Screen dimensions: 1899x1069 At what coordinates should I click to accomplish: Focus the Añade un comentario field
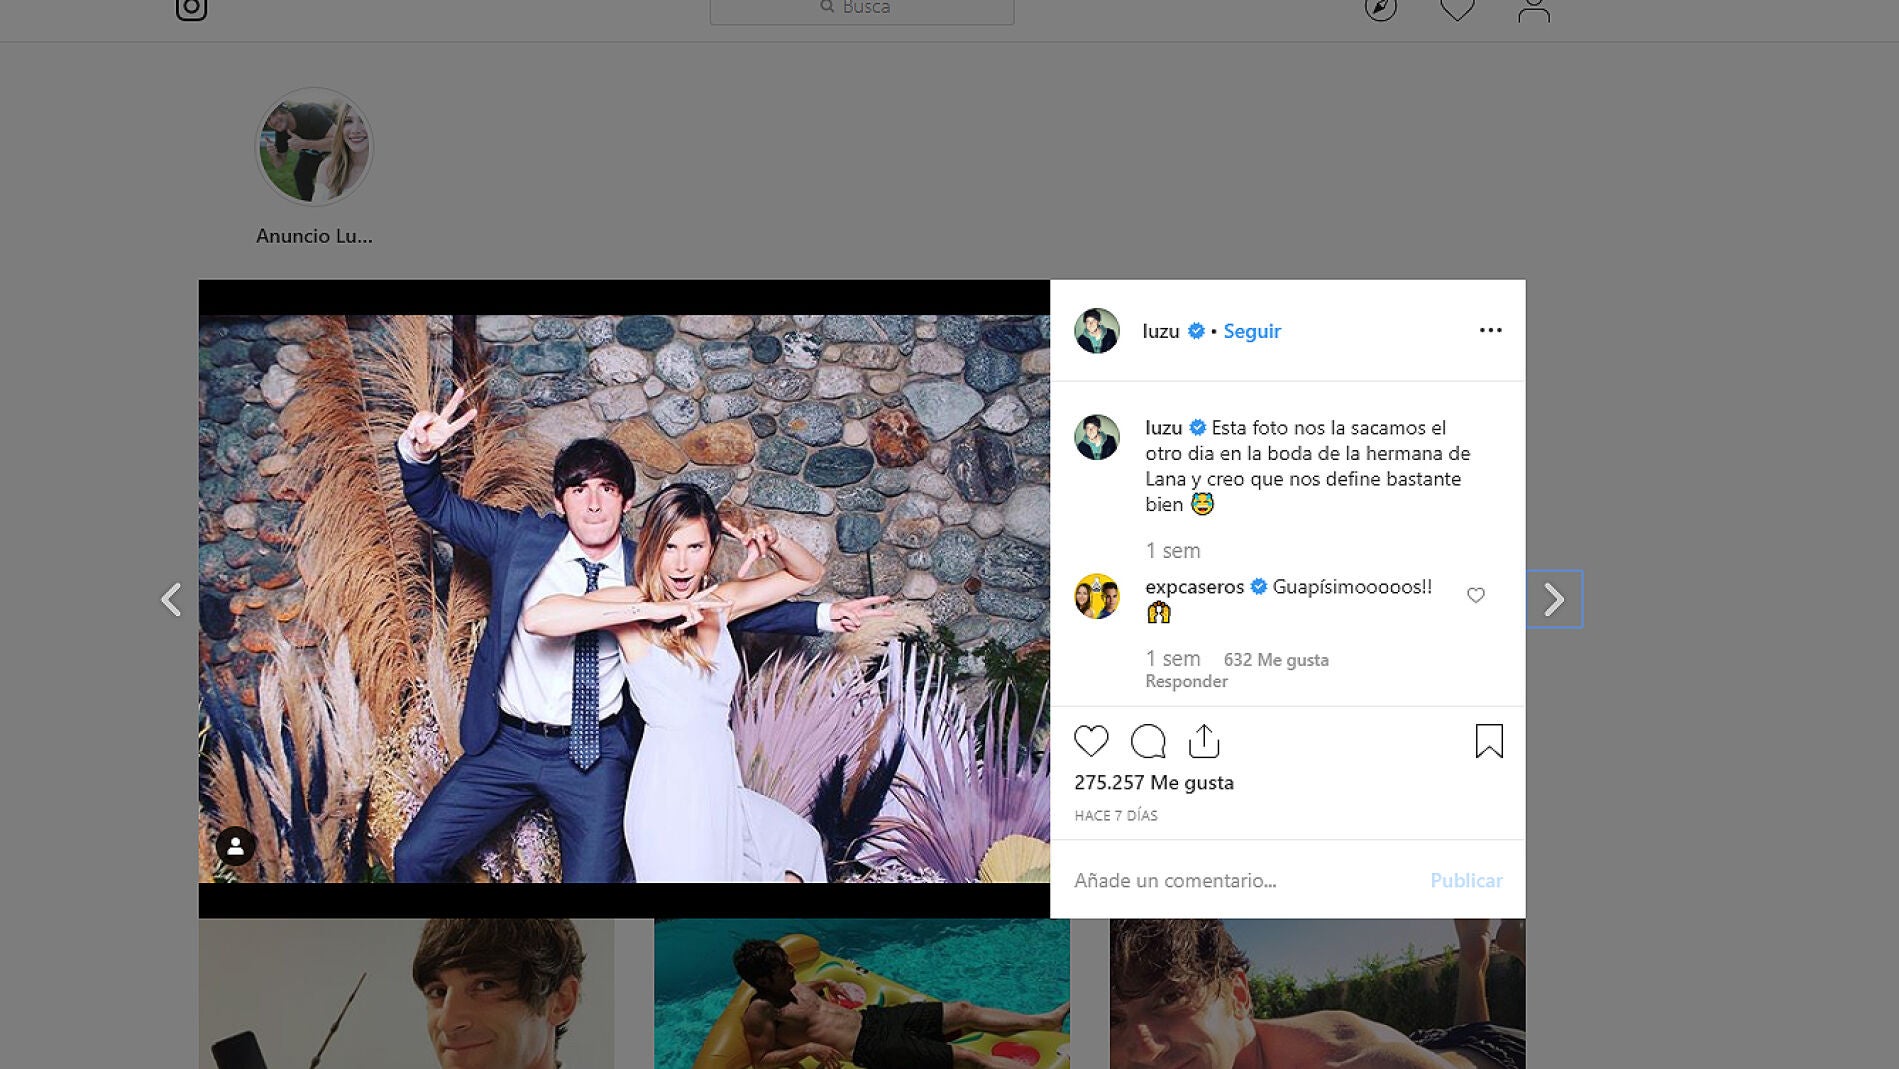coord(1240,880)
